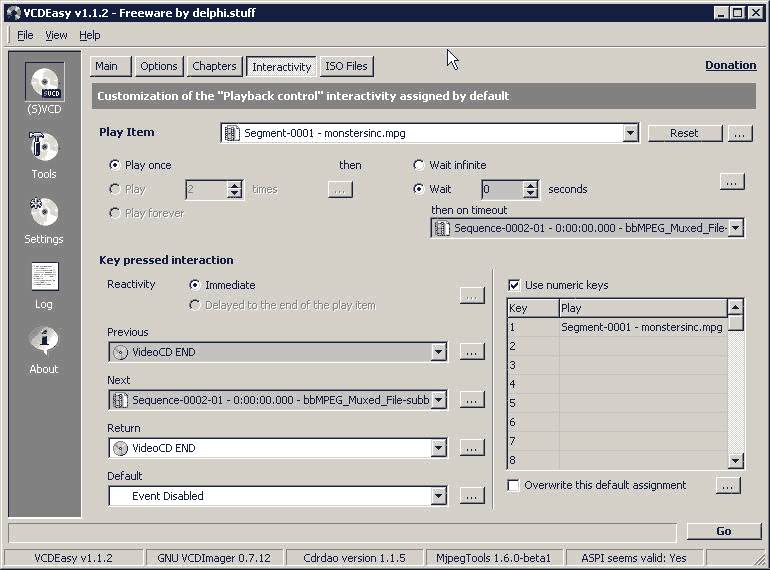Click the ellipsis button right of seconds
Screen dimensions: 770x570
pyautogui.click(x=732, y=182)
